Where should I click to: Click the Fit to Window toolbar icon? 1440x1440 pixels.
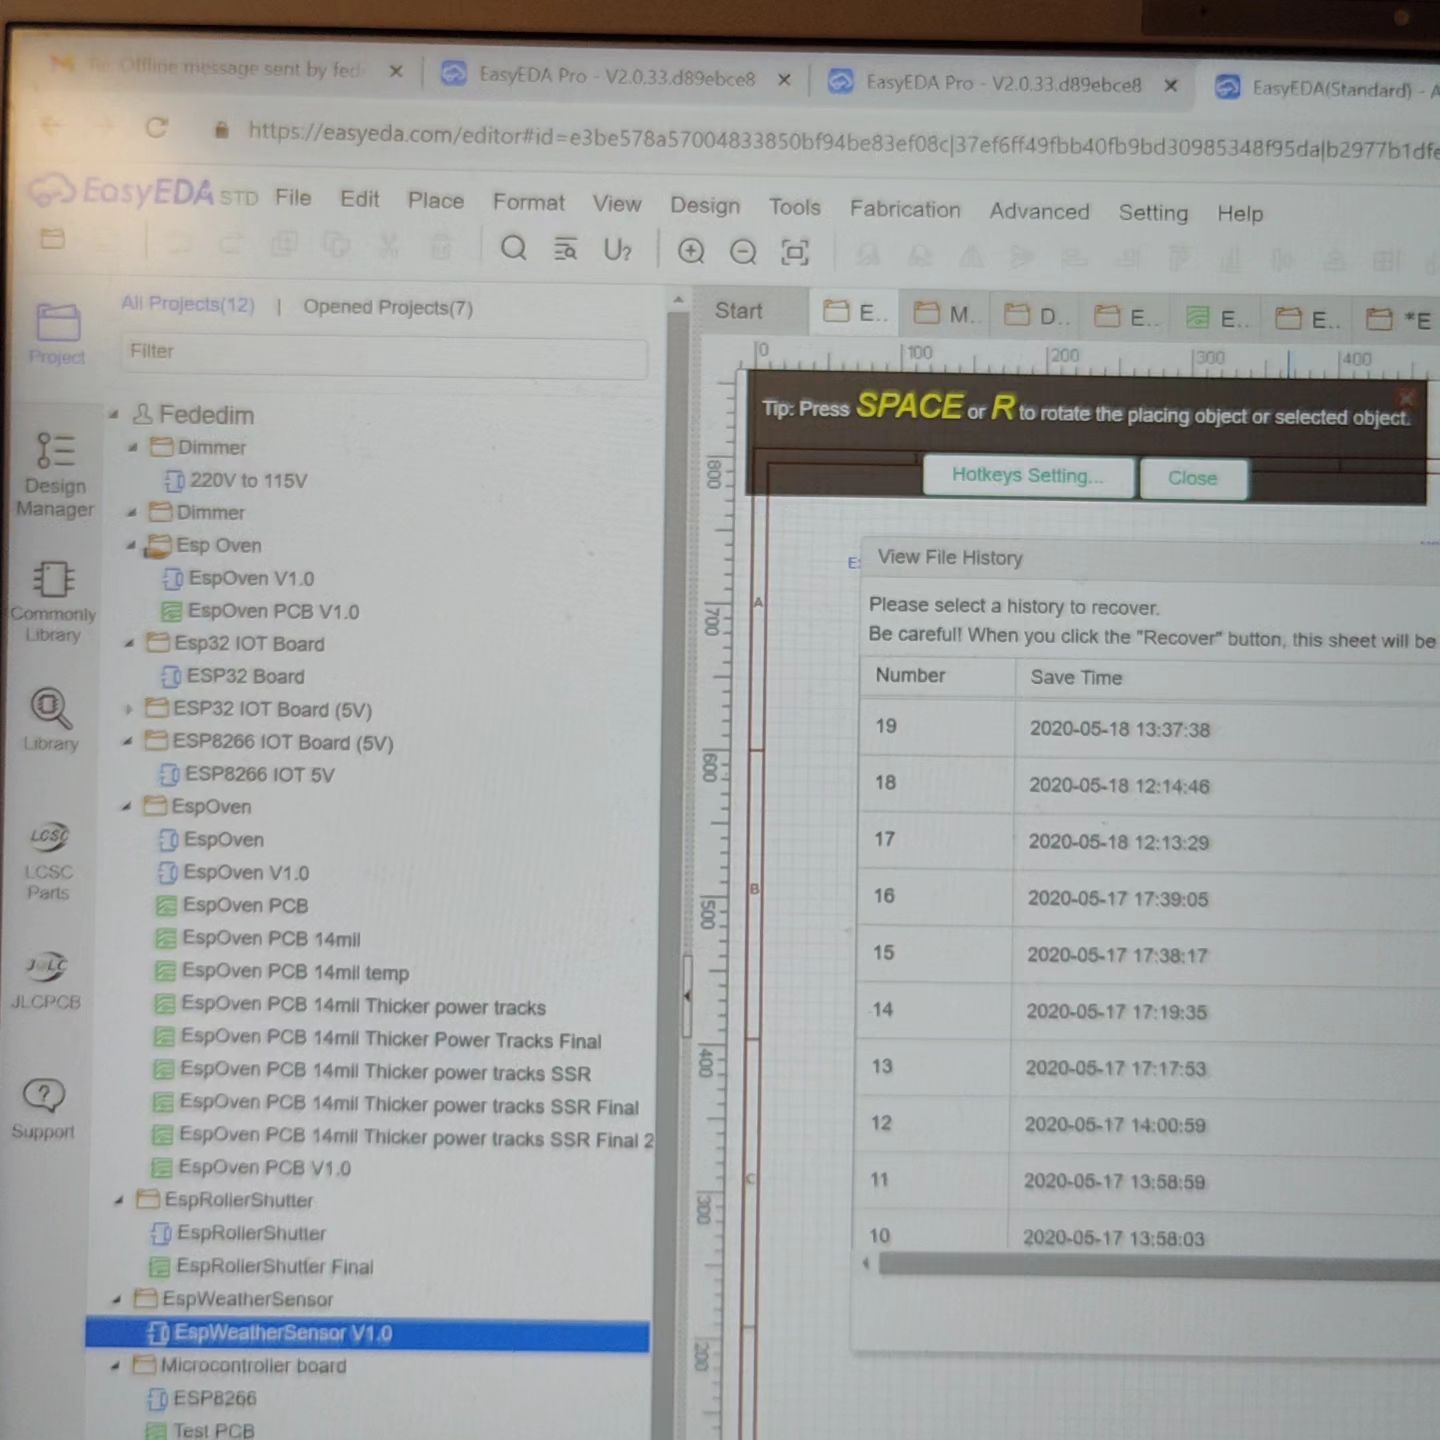(795, 252)
